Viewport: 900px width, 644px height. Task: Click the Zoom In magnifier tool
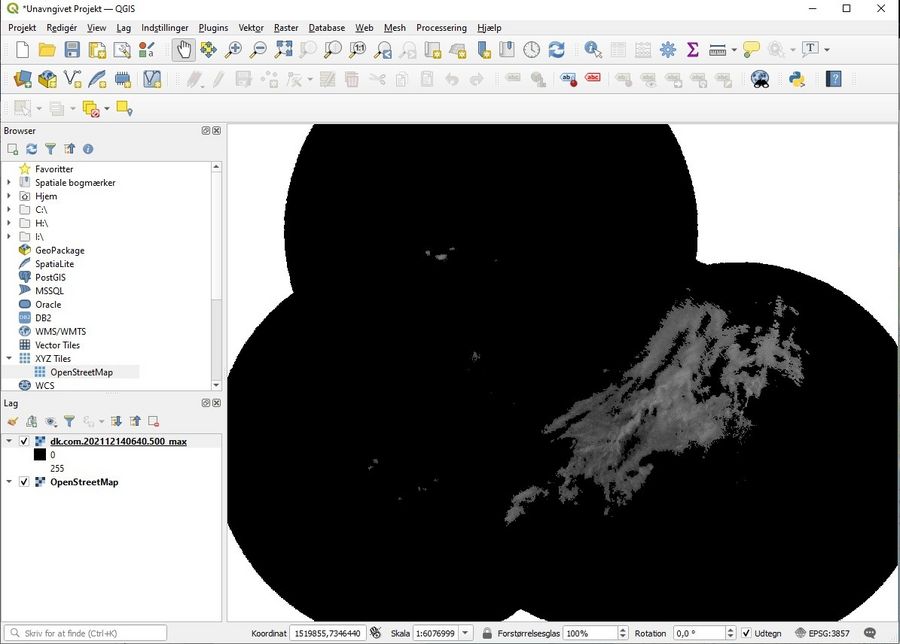(x=234, y=49)
